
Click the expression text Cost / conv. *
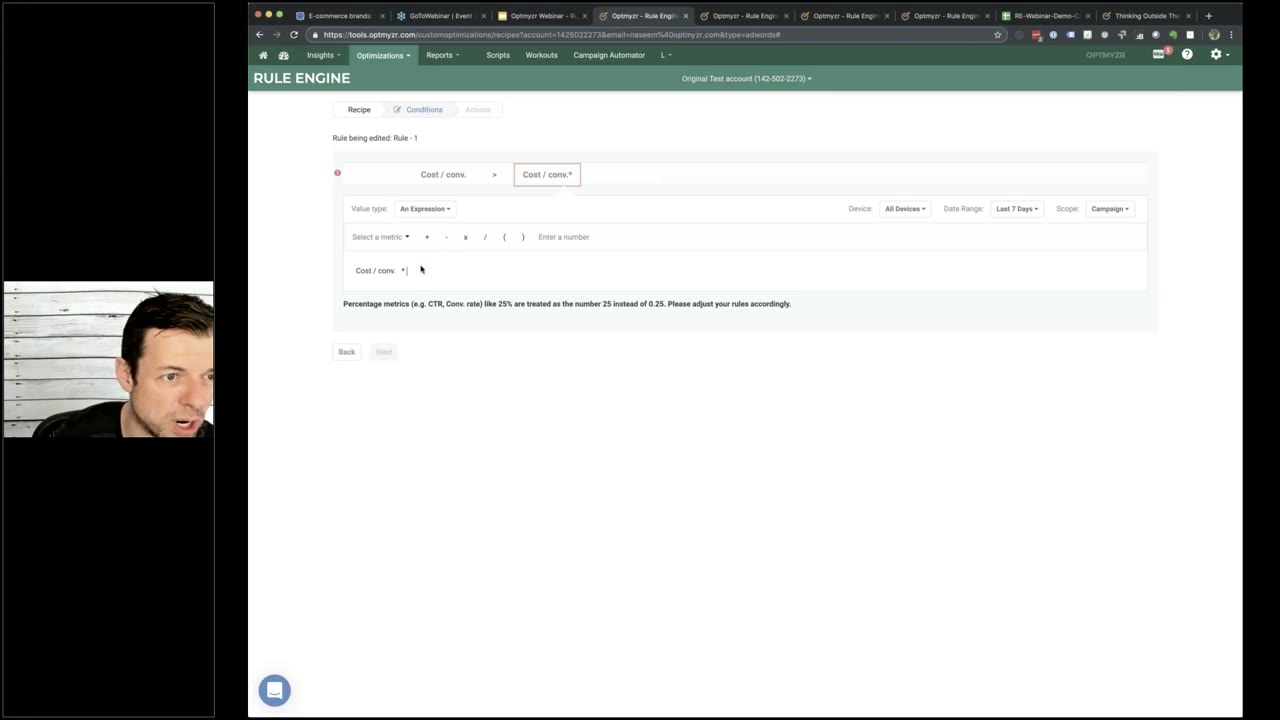[381, 271]
